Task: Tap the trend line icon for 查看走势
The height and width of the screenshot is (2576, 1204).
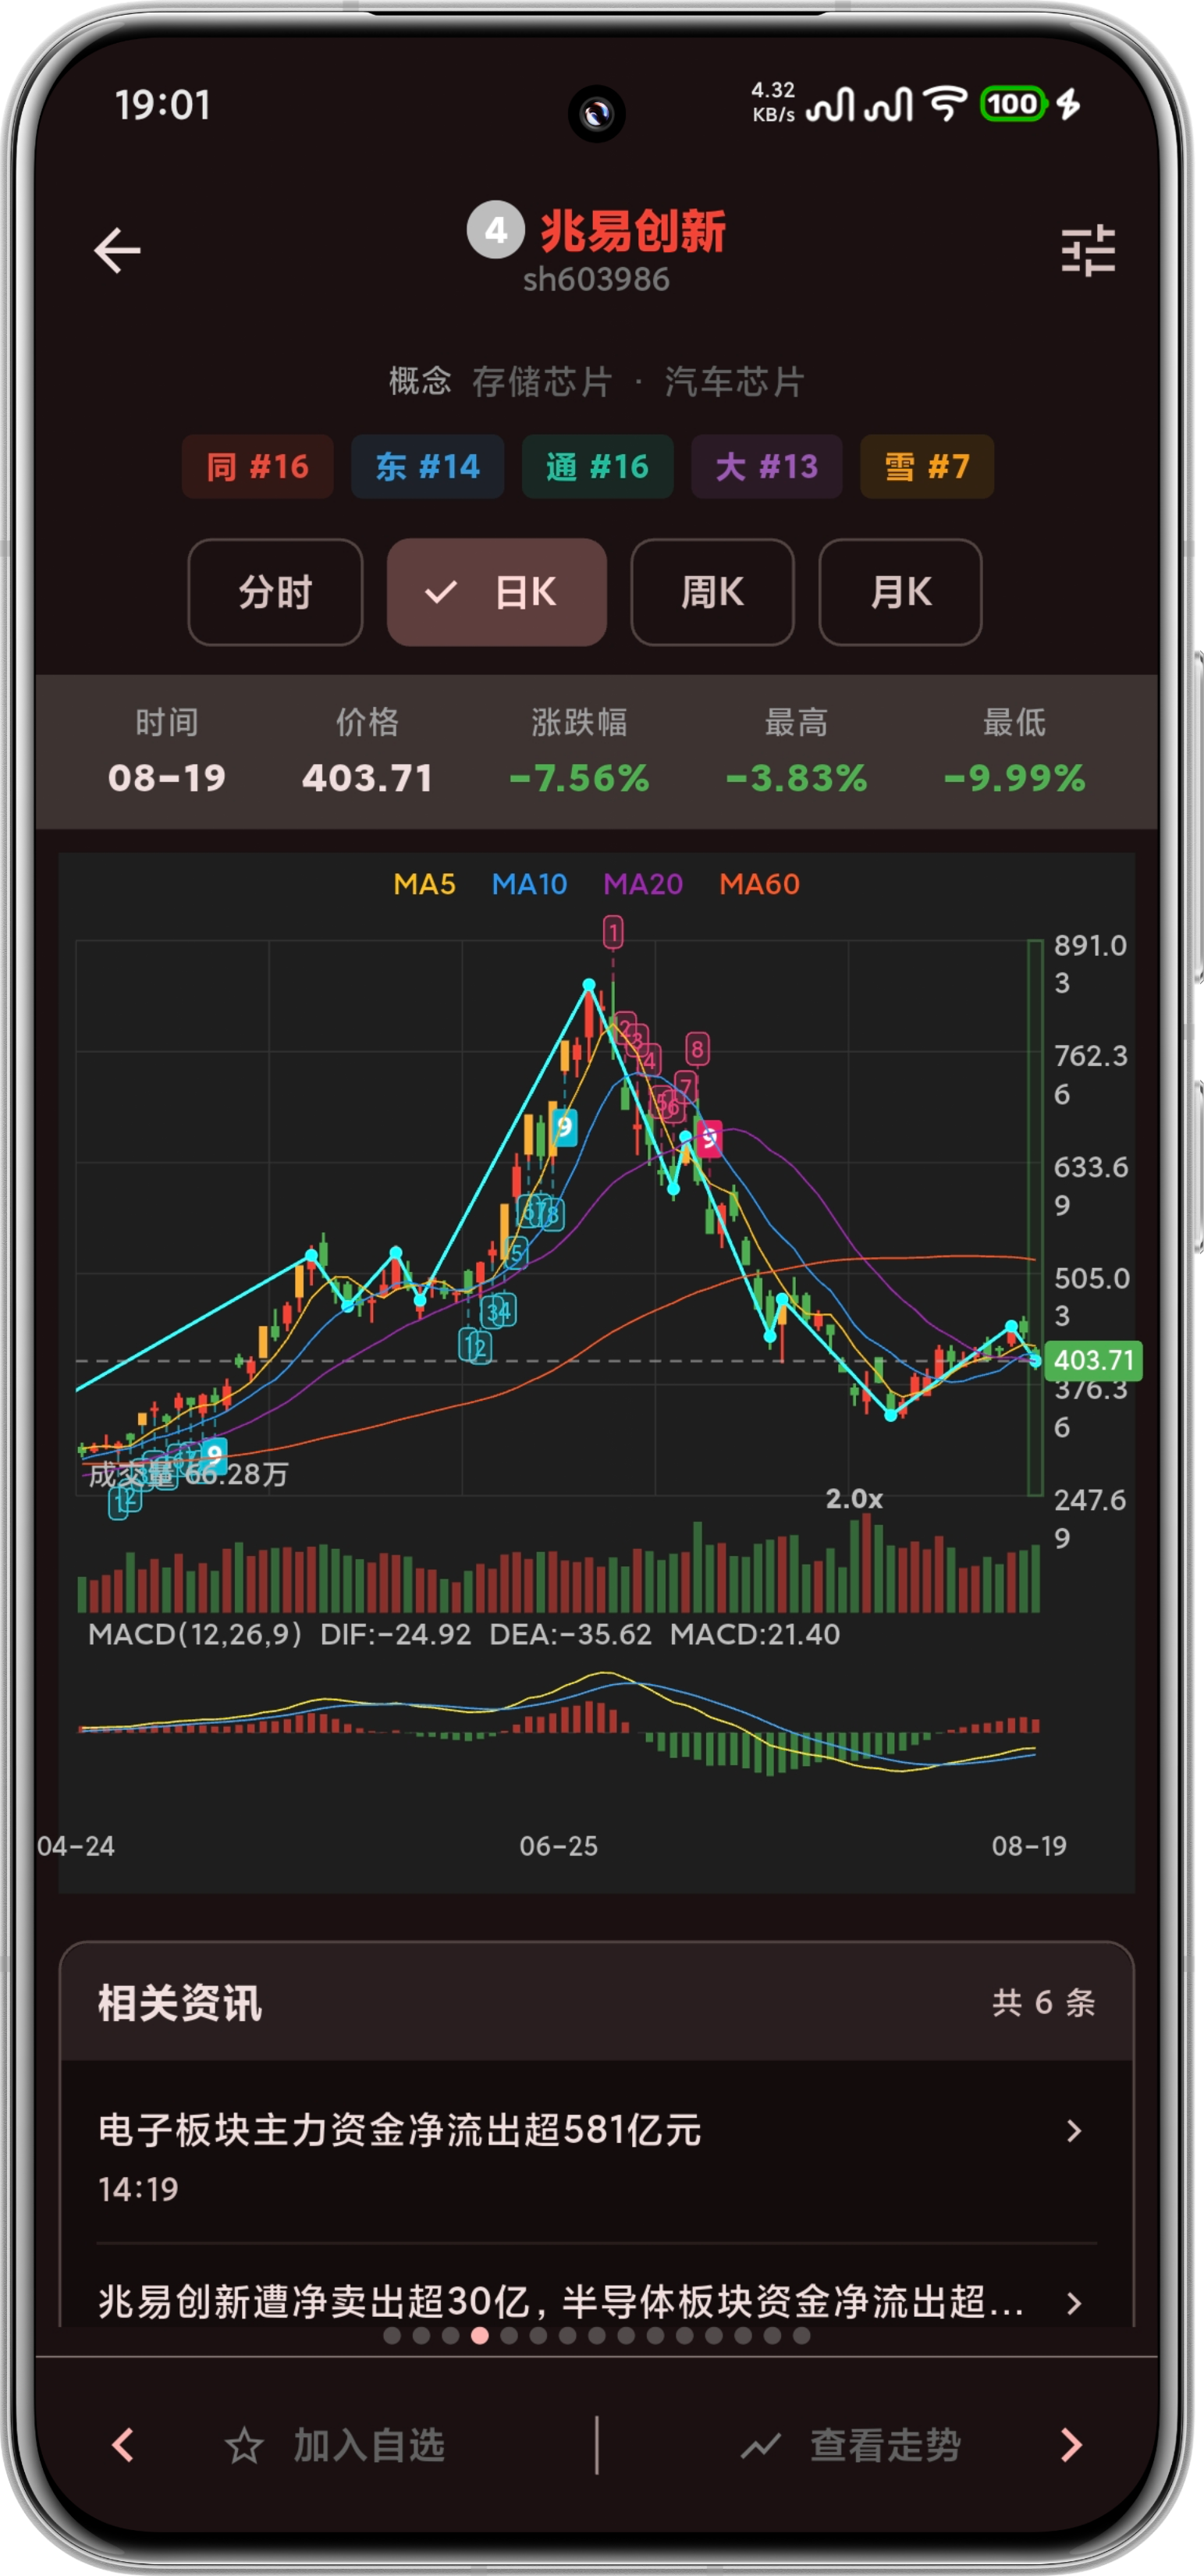Action: point(761,2446)
